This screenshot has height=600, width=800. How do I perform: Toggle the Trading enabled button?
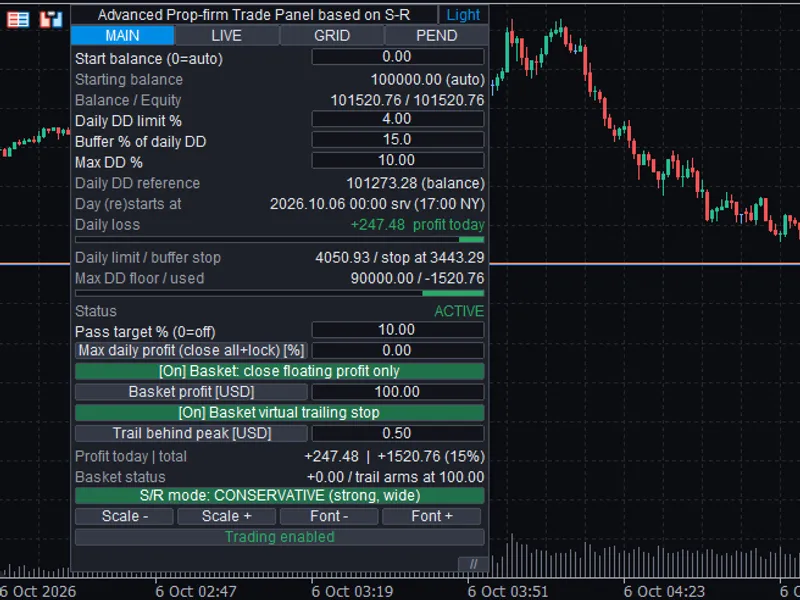(280, 537)
